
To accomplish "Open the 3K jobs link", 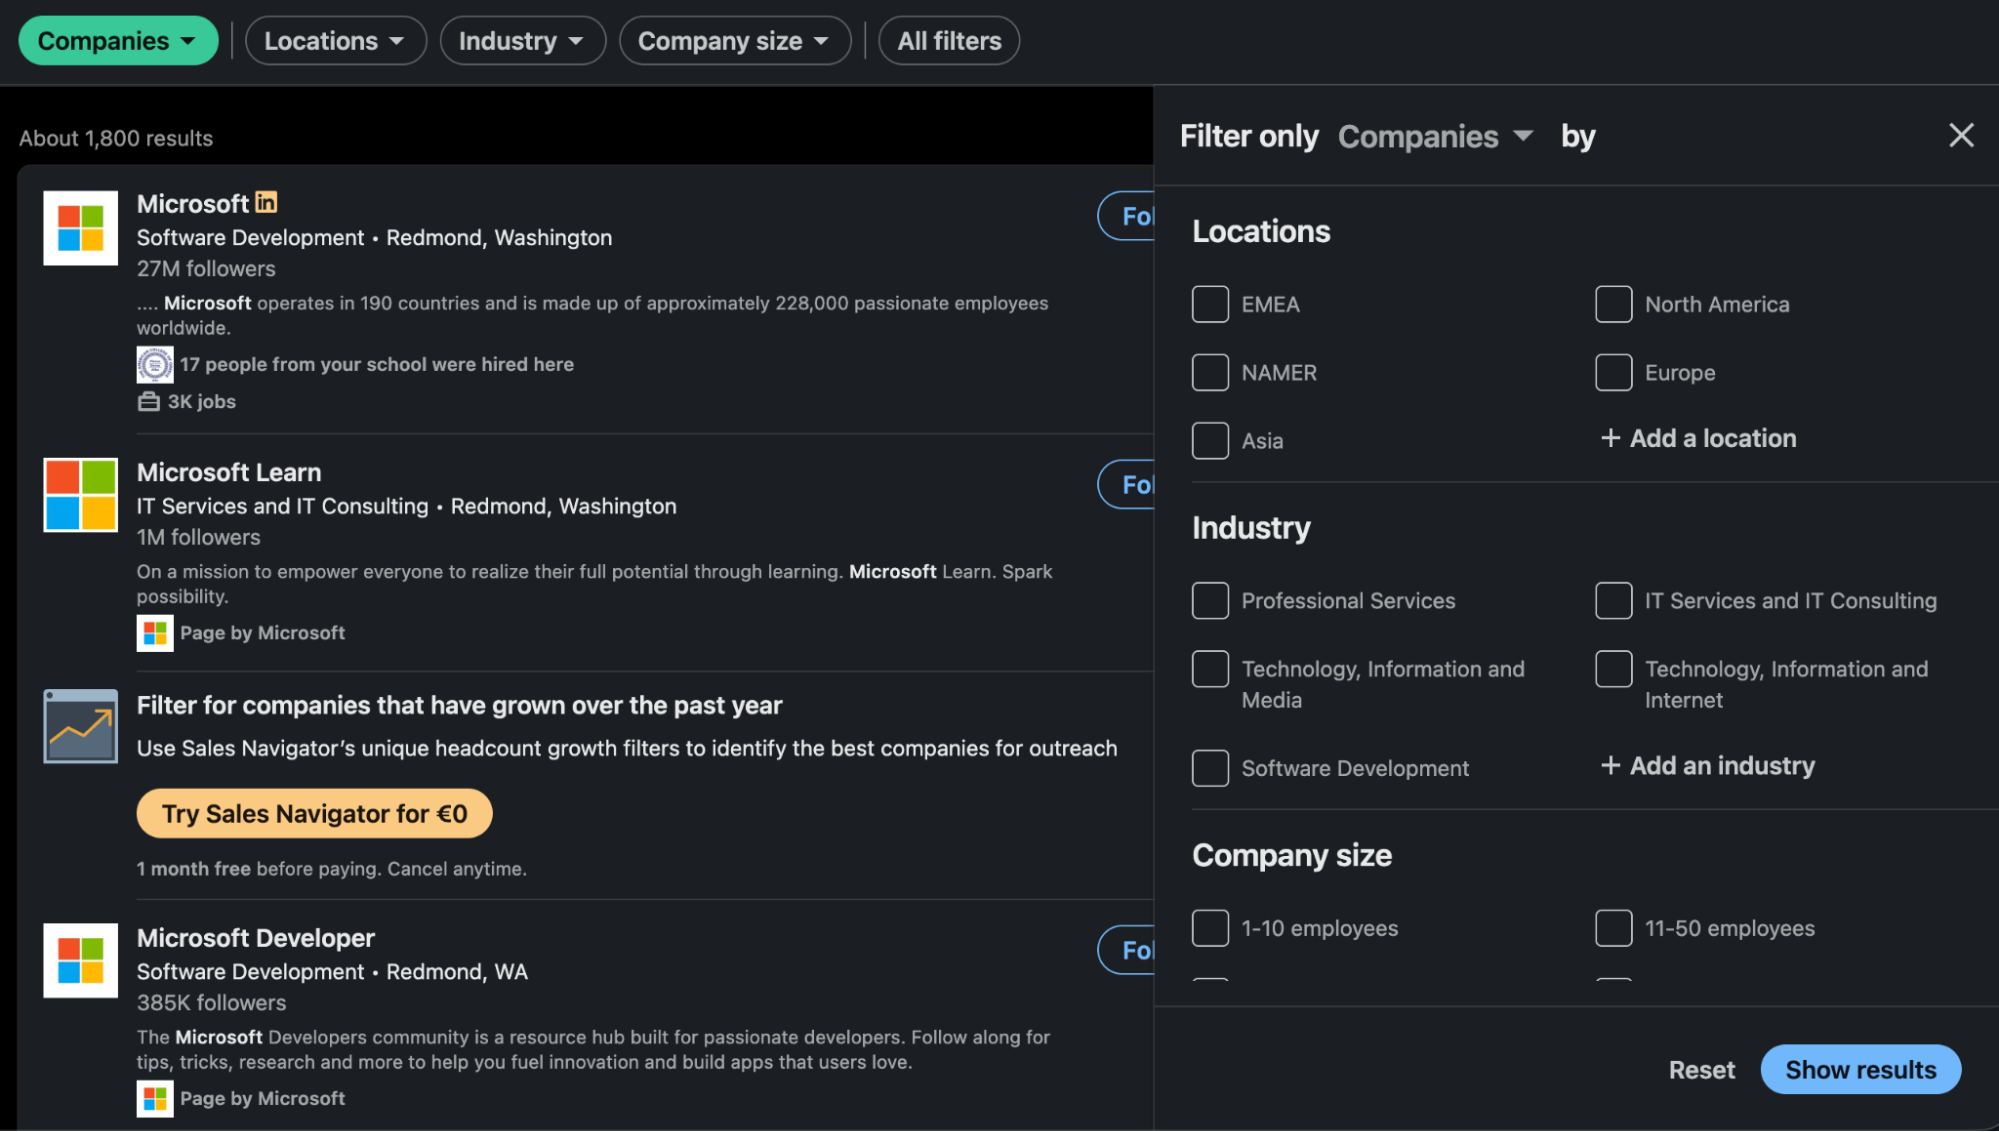I will pyautogui.click(x=202, y=402).
